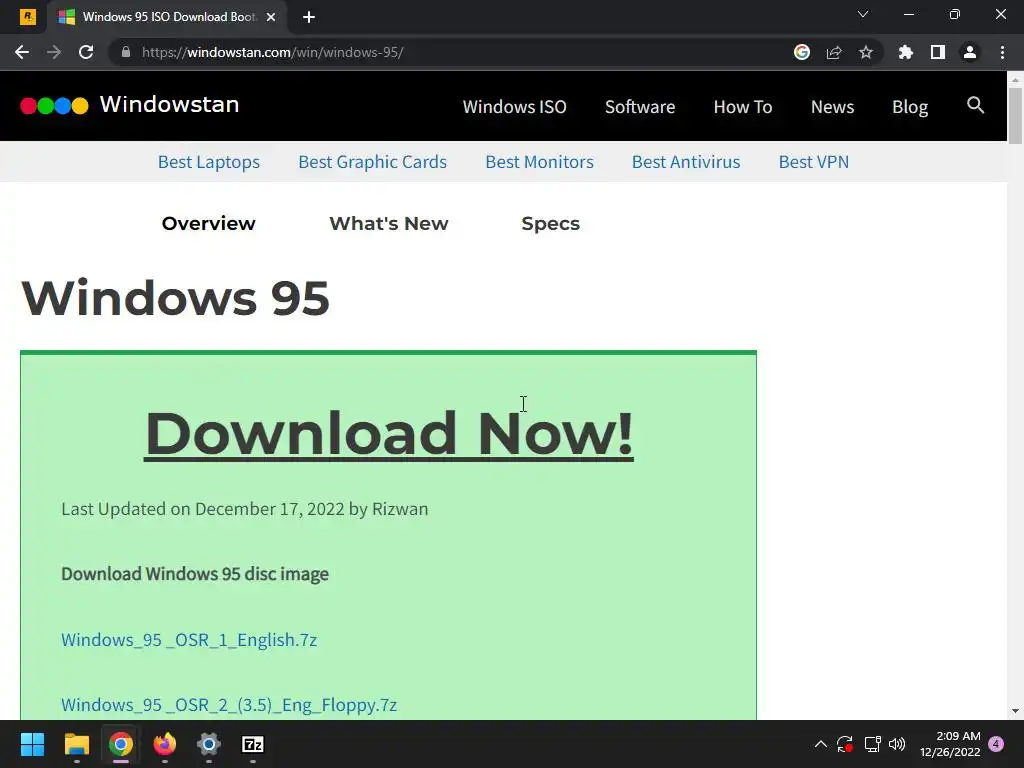Screen dimensions: 1024x768
Task: Open Firefox from the taskbar
Action: (x=165, y=744)
